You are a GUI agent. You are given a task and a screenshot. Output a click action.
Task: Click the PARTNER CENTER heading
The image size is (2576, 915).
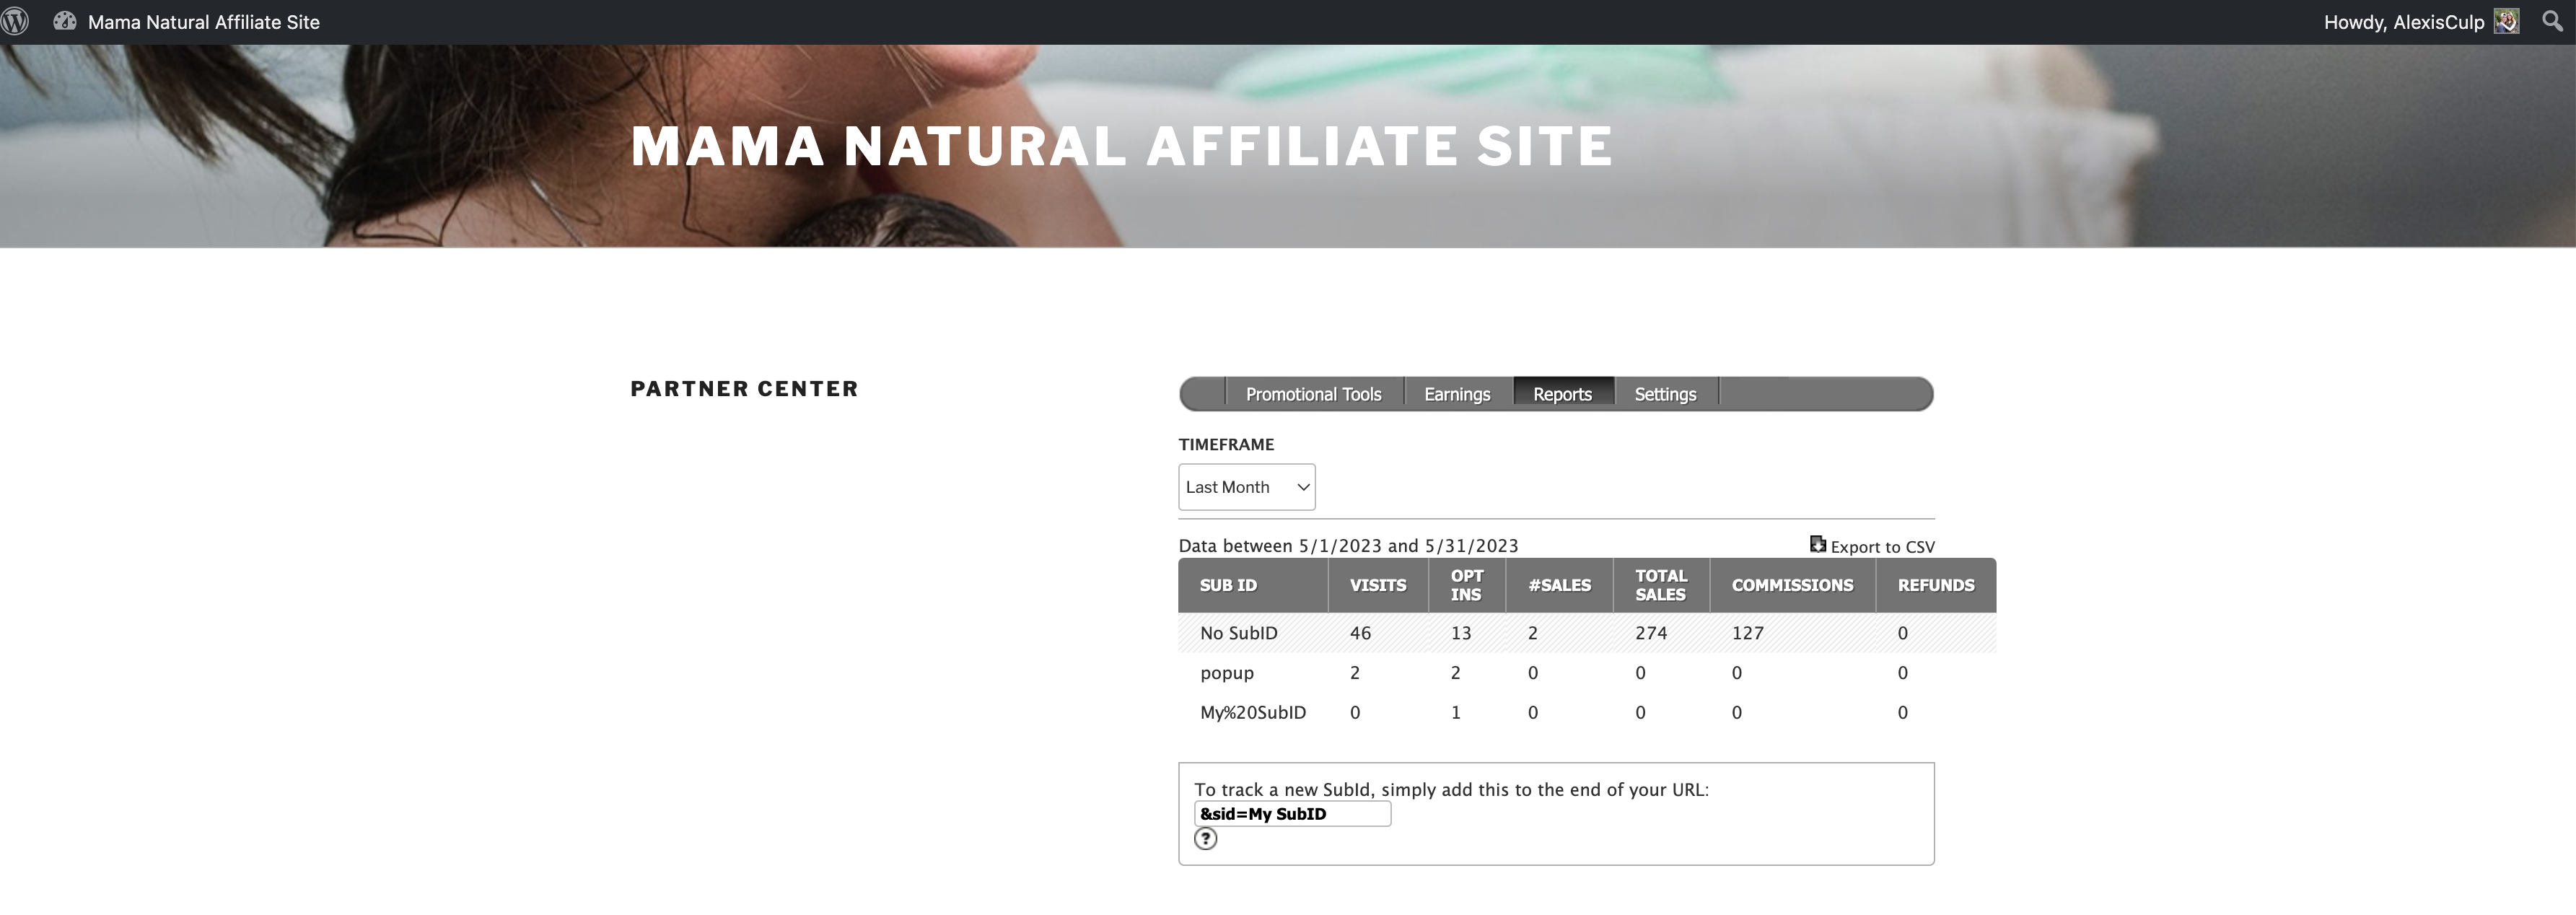click(744, 389)
